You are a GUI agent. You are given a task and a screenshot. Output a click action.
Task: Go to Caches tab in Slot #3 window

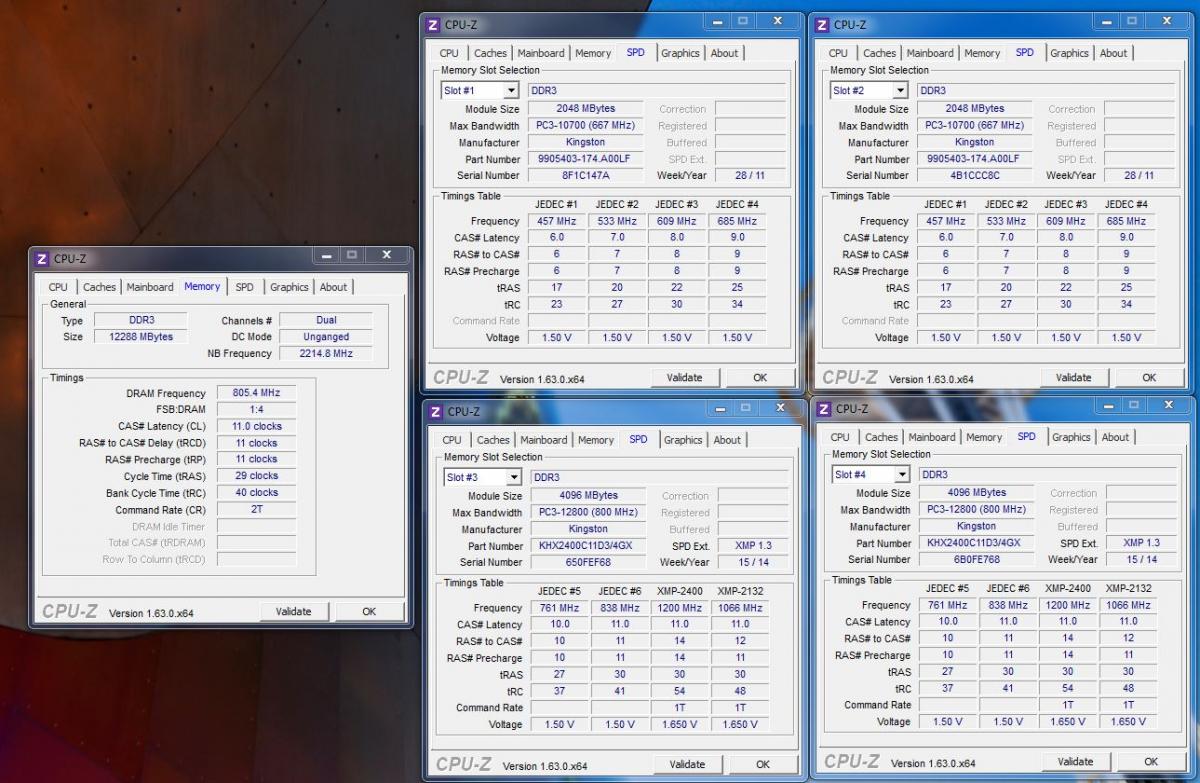pyautogui.click(x=493, y=440)
